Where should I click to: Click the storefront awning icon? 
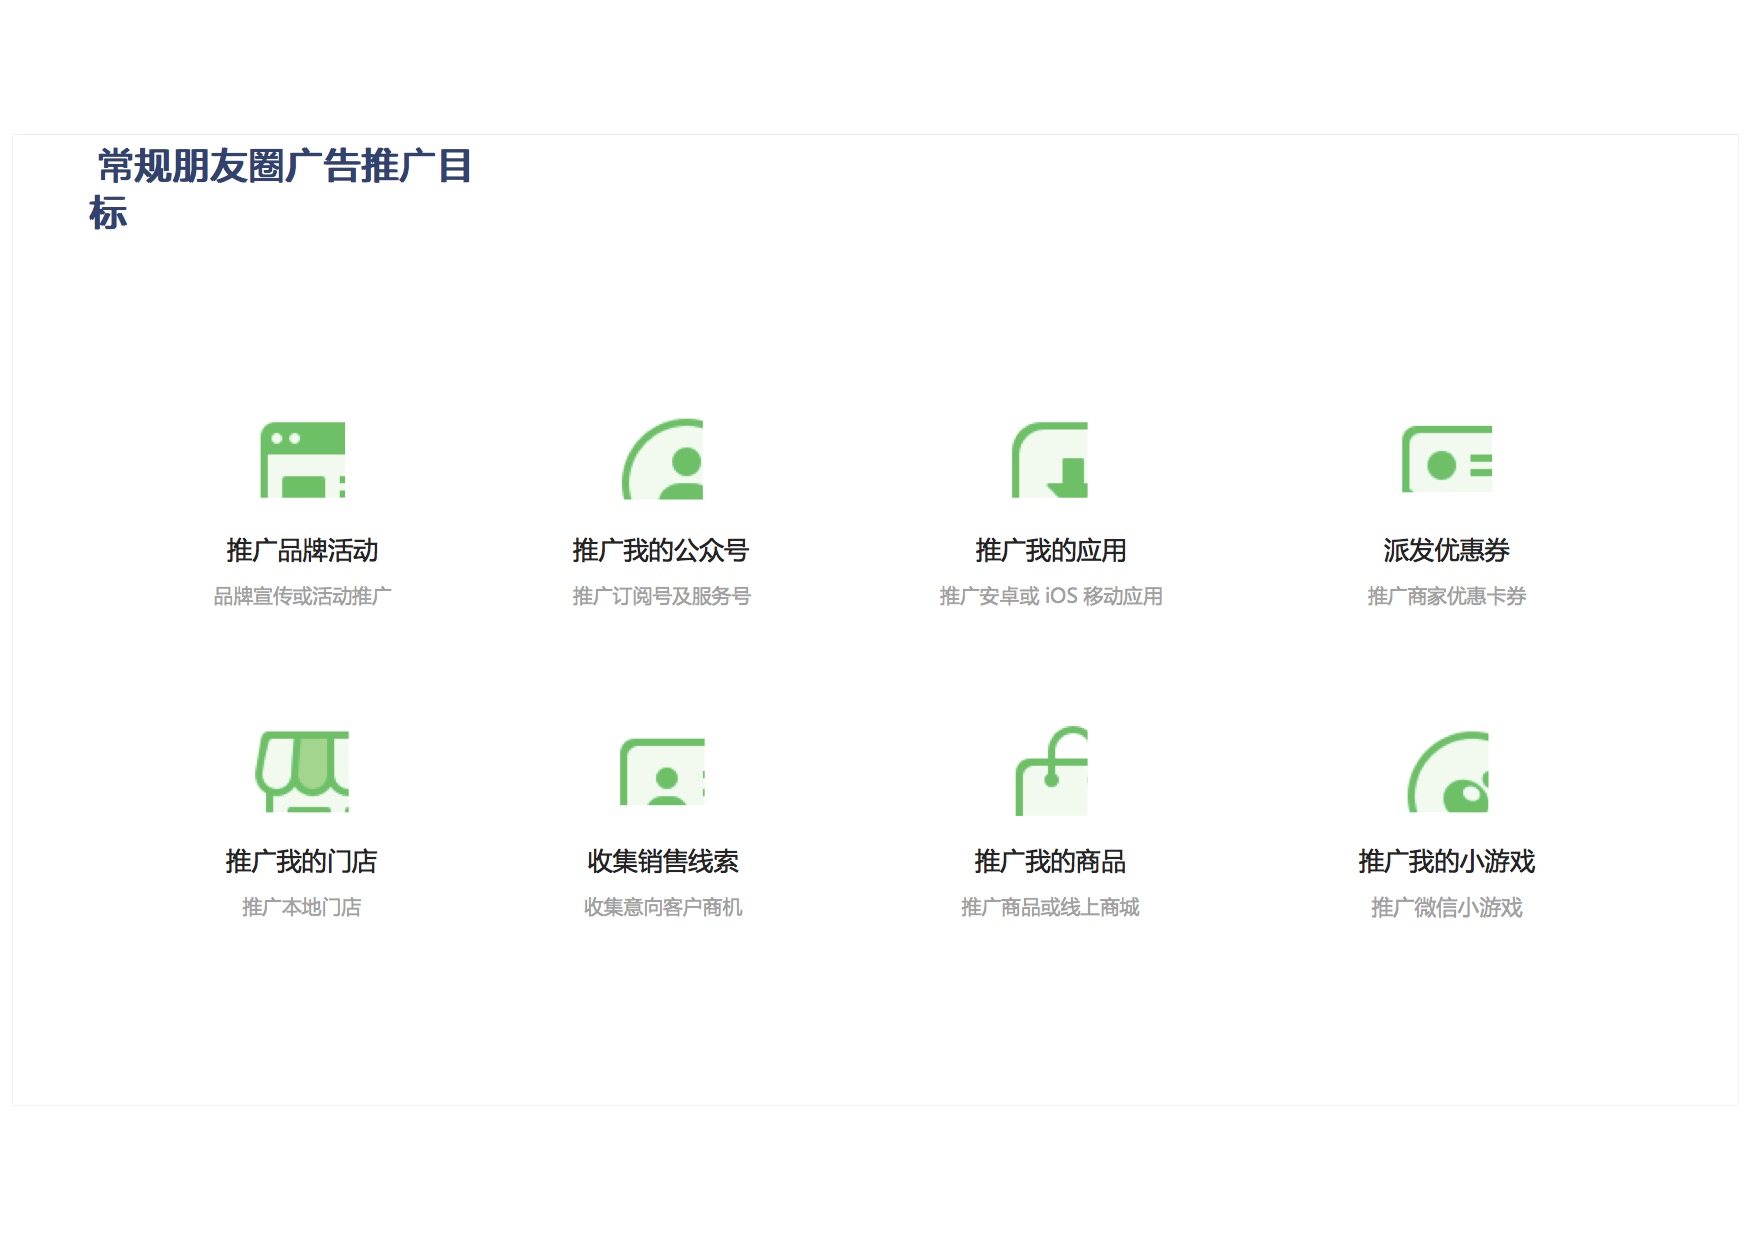(302, 771)
